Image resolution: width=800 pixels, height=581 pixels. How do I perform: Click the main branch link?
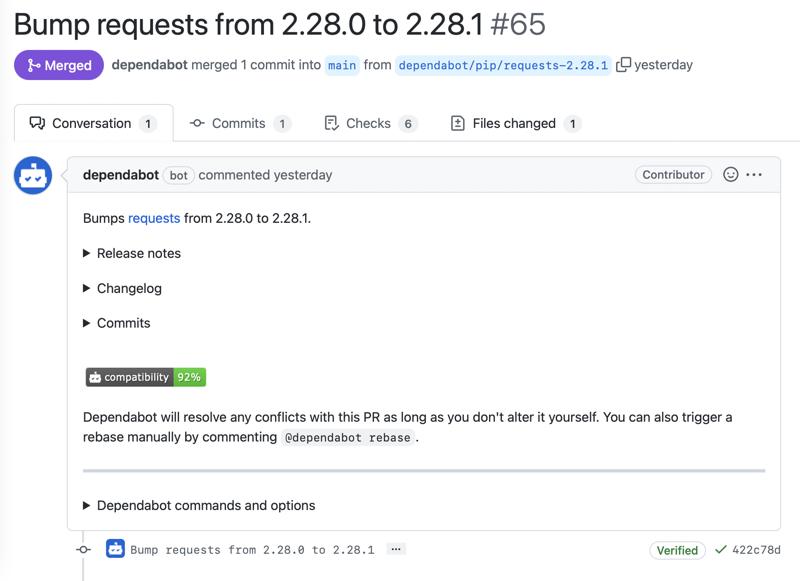pos(342,65)
